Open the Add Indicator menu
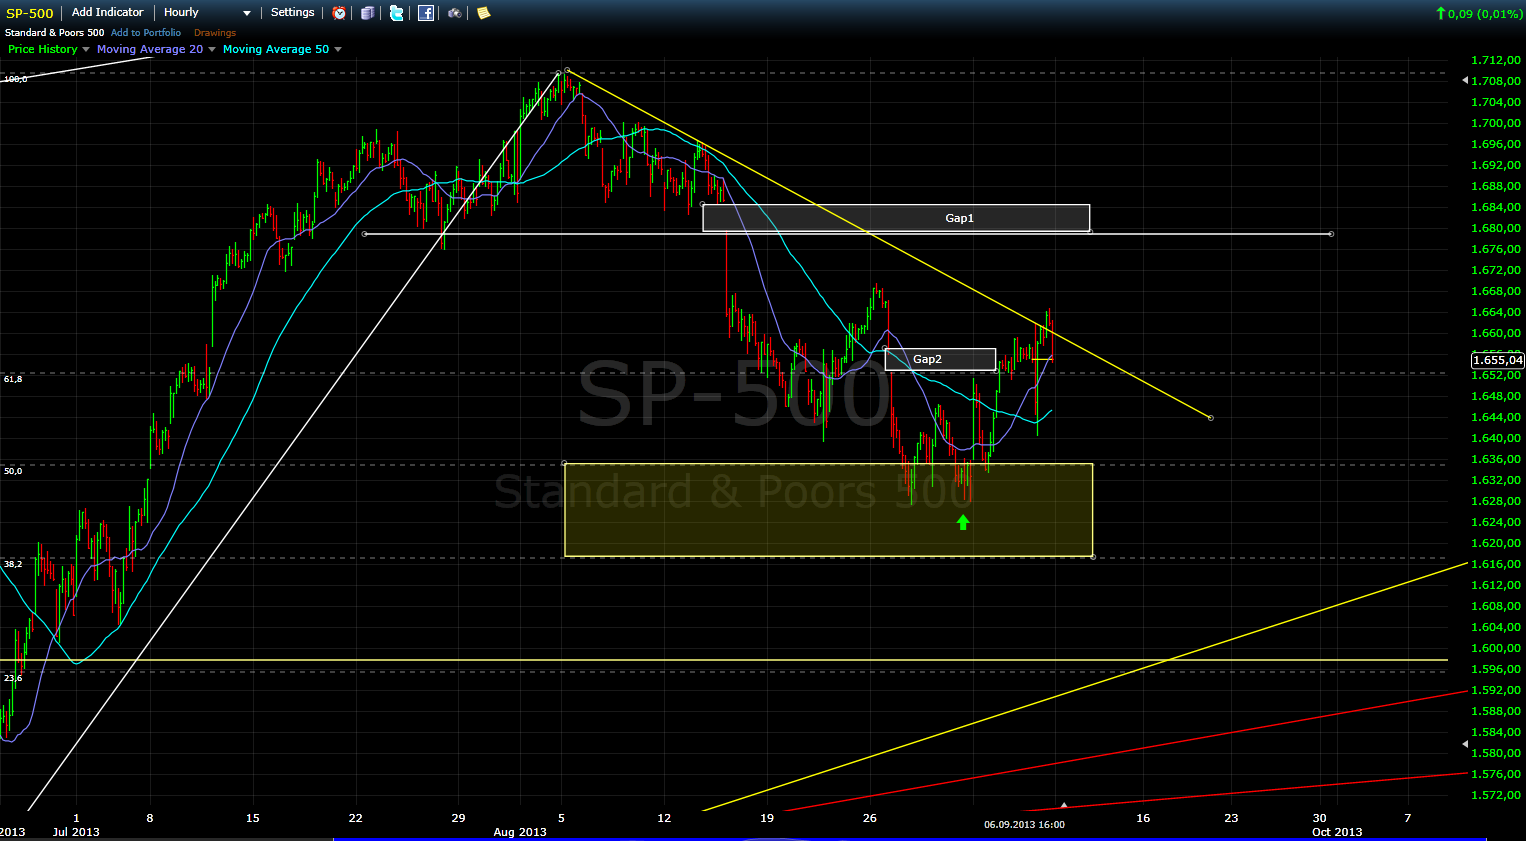Image resolution: width=1526 pixels, height=841 pixels. (x=108, y=13)
